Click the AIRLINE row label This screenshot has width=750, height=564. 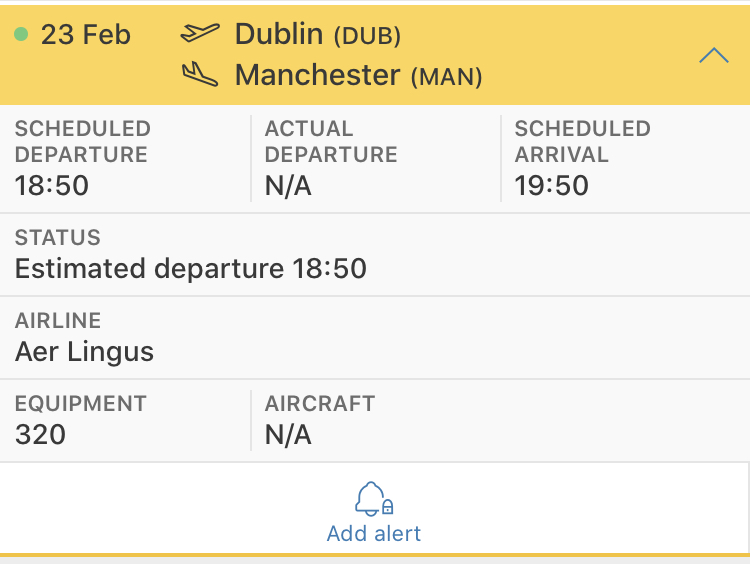point(58,321)
